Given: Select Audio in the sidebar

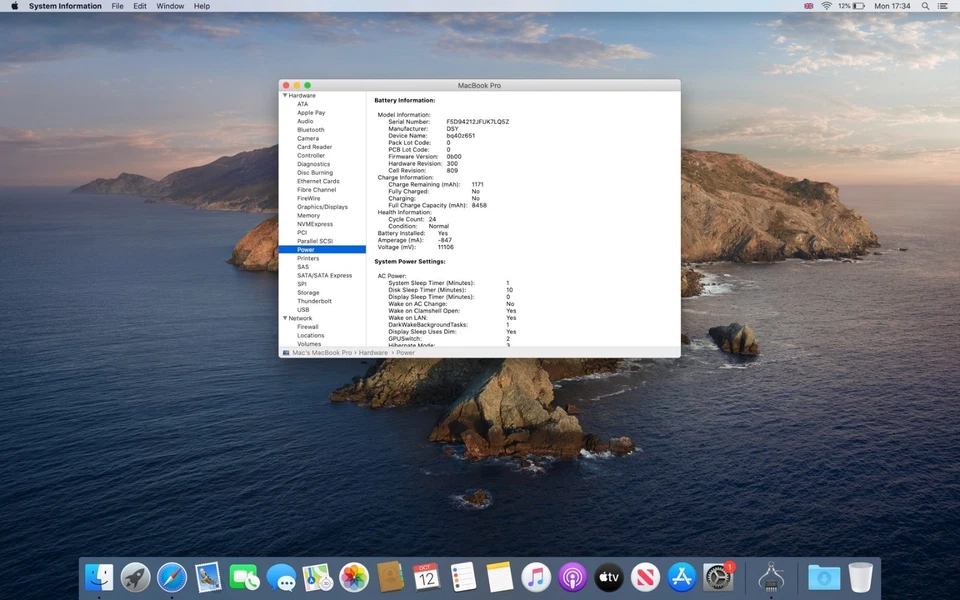Looking at the screenshot, I should click(x=305, y=121).
